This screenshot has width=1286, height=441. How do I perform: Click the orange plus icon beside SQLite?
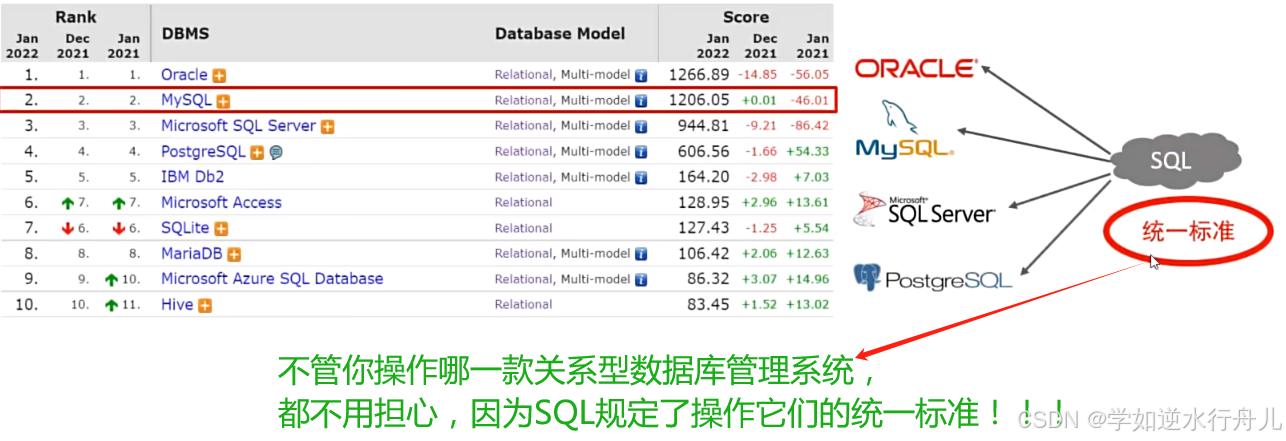pos(221,229)
